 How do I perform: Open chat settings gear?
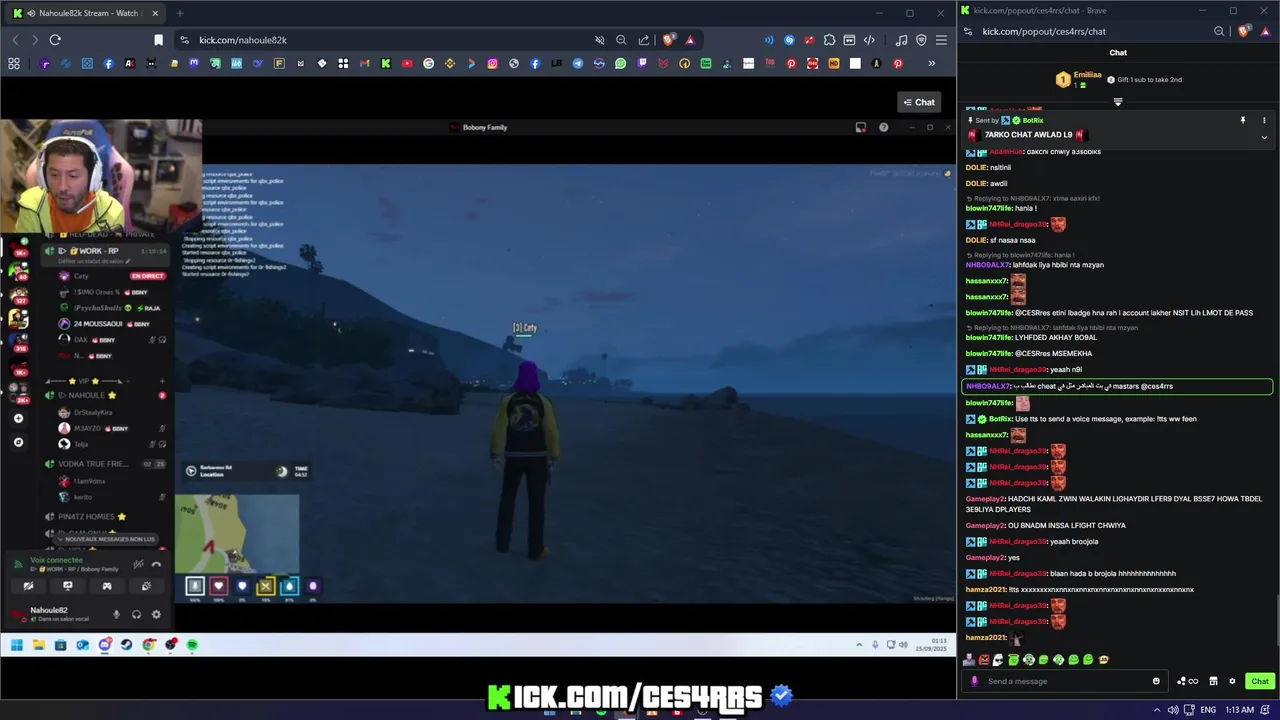1232,682
